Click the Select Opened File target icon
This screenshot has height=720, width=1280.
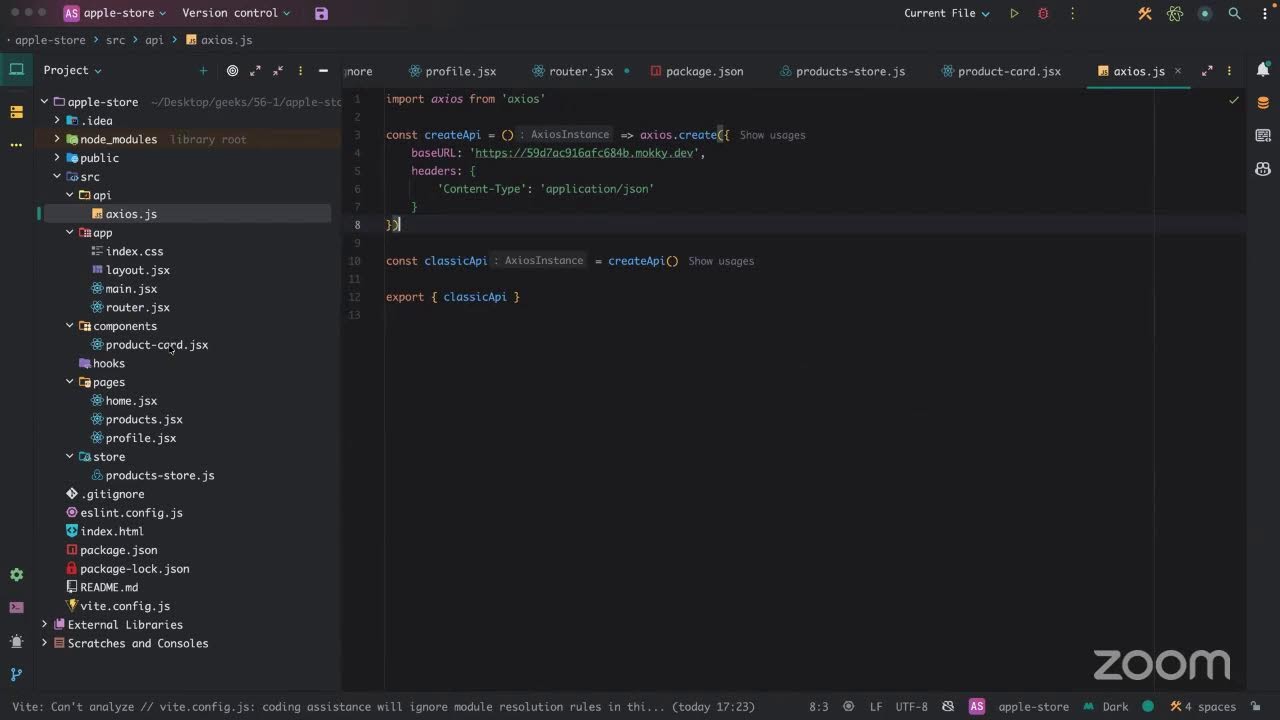(x=232, y=71)
